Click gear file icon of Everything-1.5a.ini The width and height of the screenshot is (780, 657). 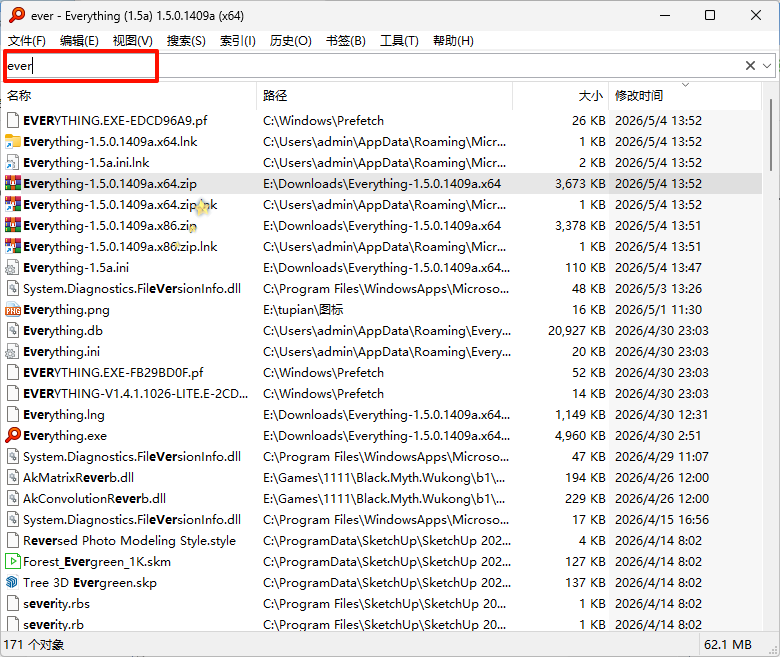[x=12, y=268]
